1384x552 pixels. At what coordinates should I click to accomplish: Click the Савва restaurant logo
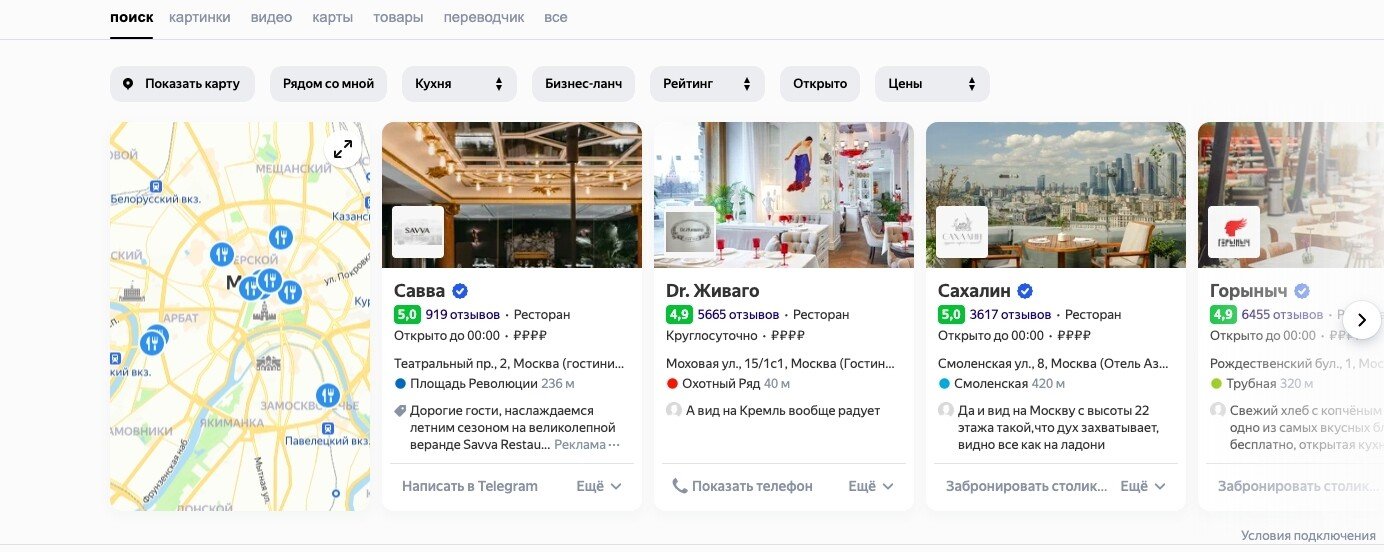point(417,232)
